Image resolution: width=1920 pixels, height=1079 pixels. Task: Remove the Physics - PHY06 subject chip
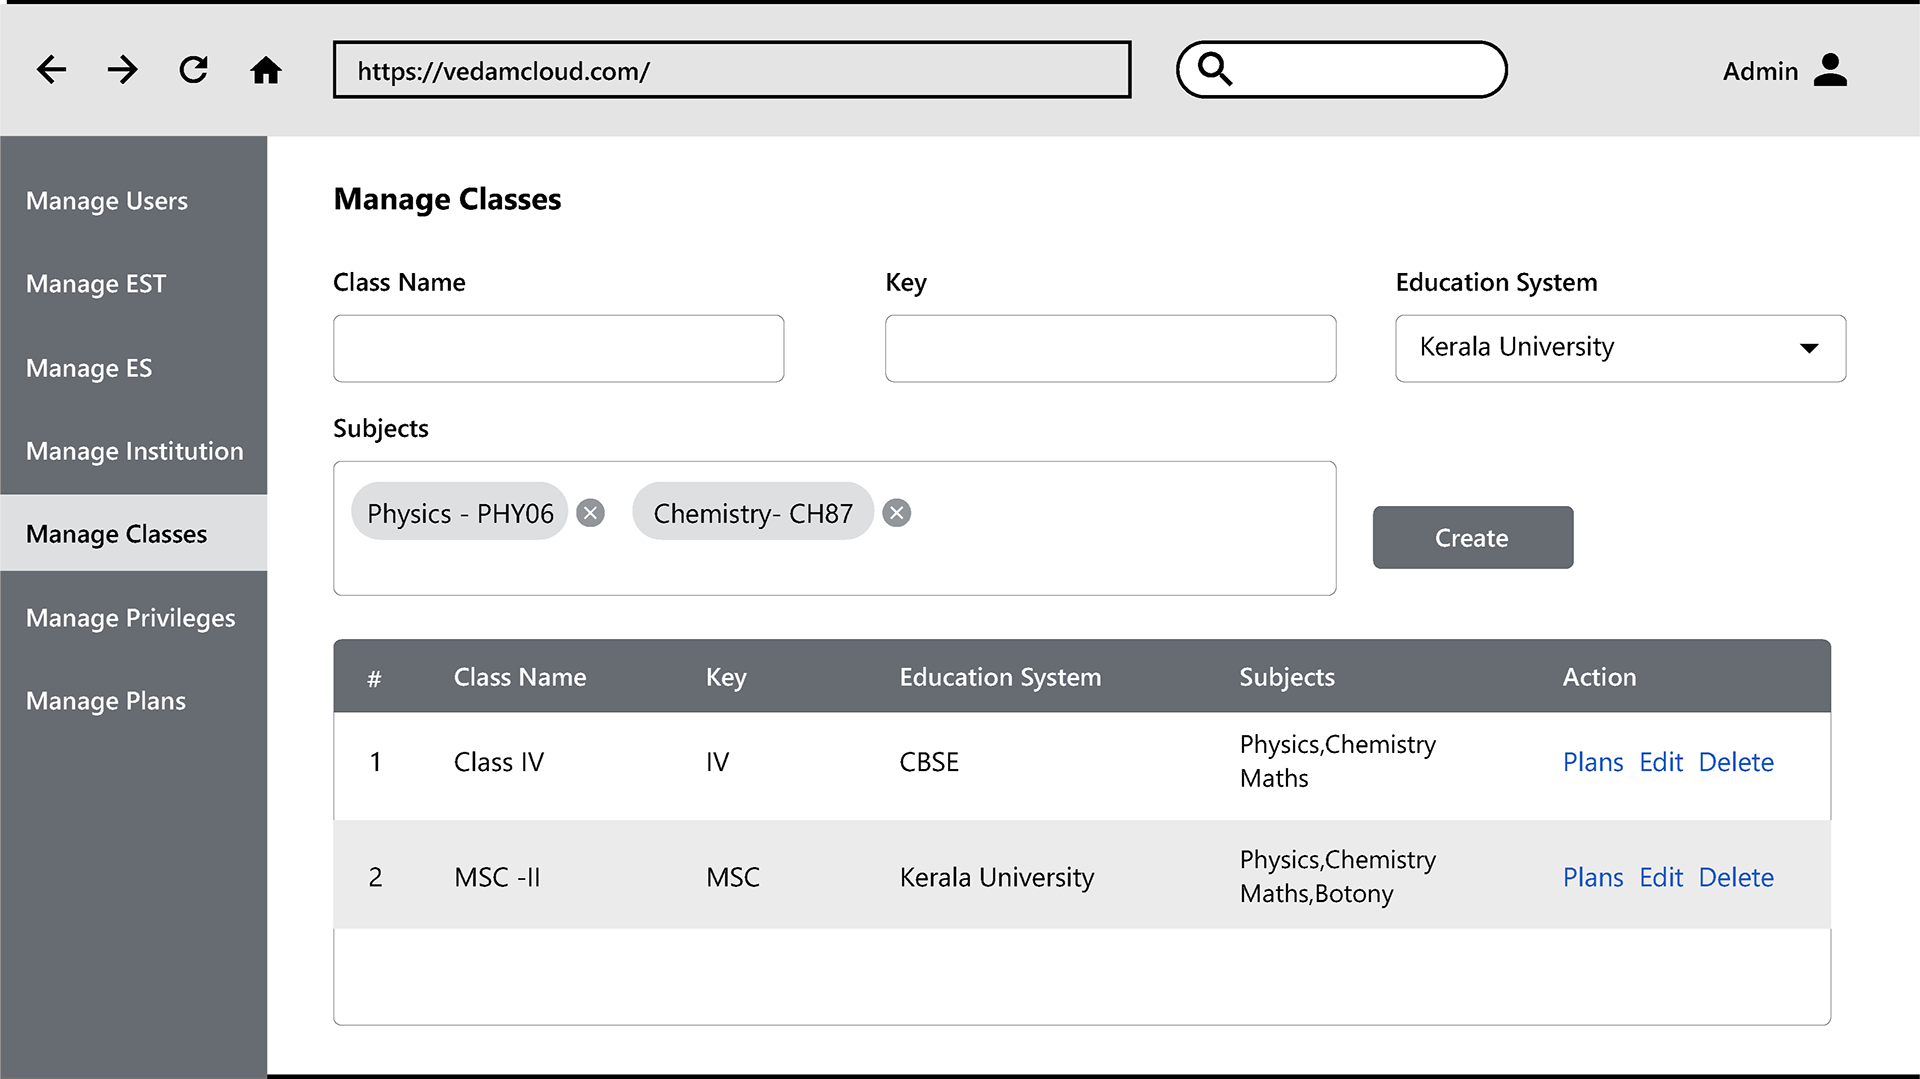591,513
